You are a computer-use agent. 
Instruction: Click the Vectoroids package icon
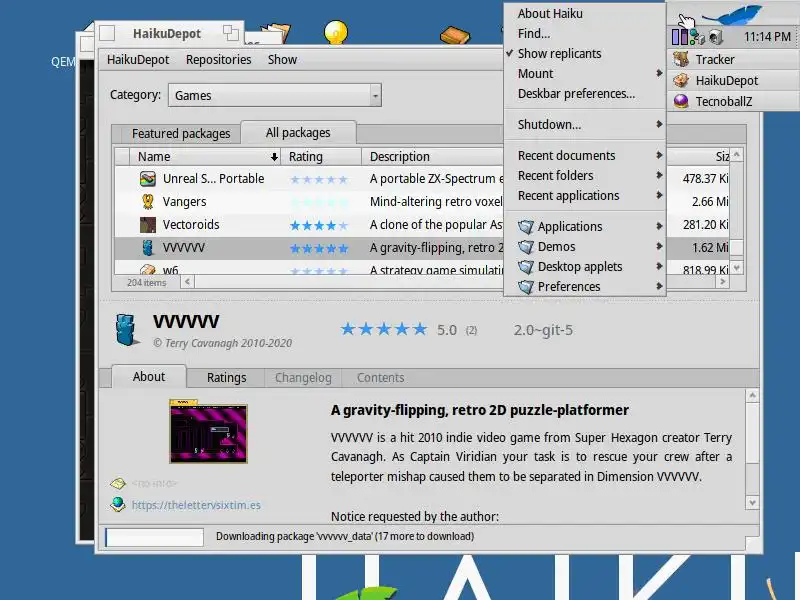pos(147,224)
